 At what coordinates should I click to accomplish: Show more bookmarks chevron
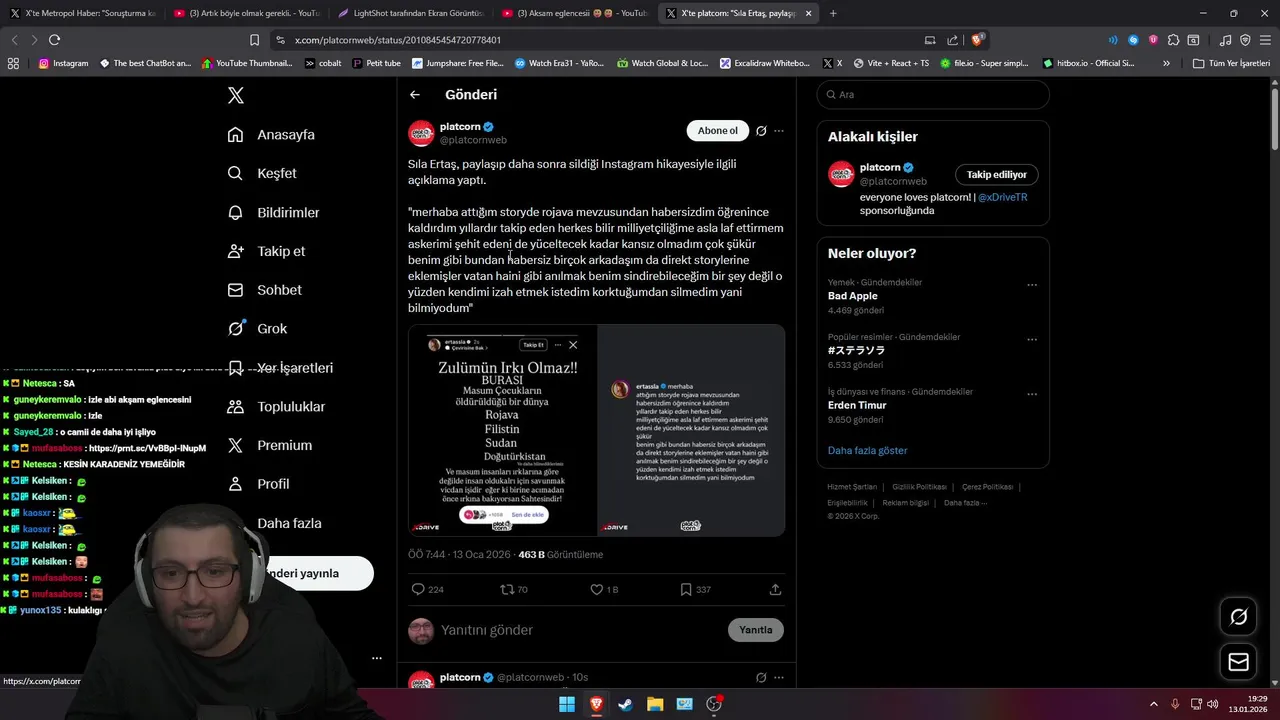tap(1166, 63)
